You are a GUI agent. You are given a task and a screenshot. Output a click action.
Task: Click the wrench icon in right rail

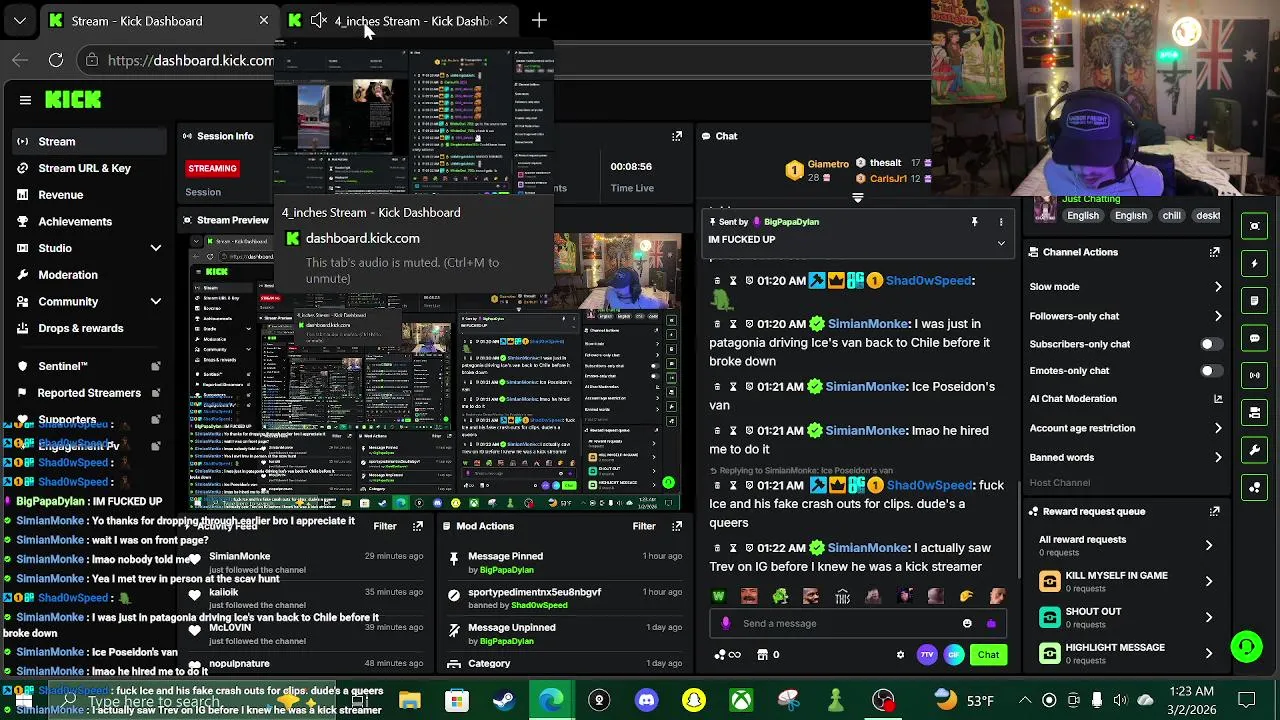(x=1254, y=451)
